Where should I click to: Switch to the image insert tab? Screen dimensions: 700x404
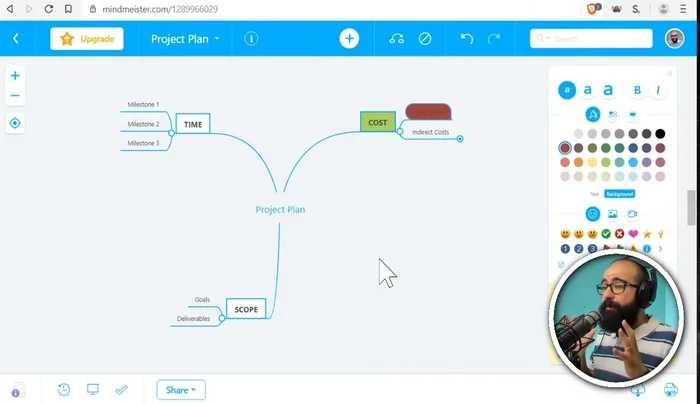pos(612,214)
